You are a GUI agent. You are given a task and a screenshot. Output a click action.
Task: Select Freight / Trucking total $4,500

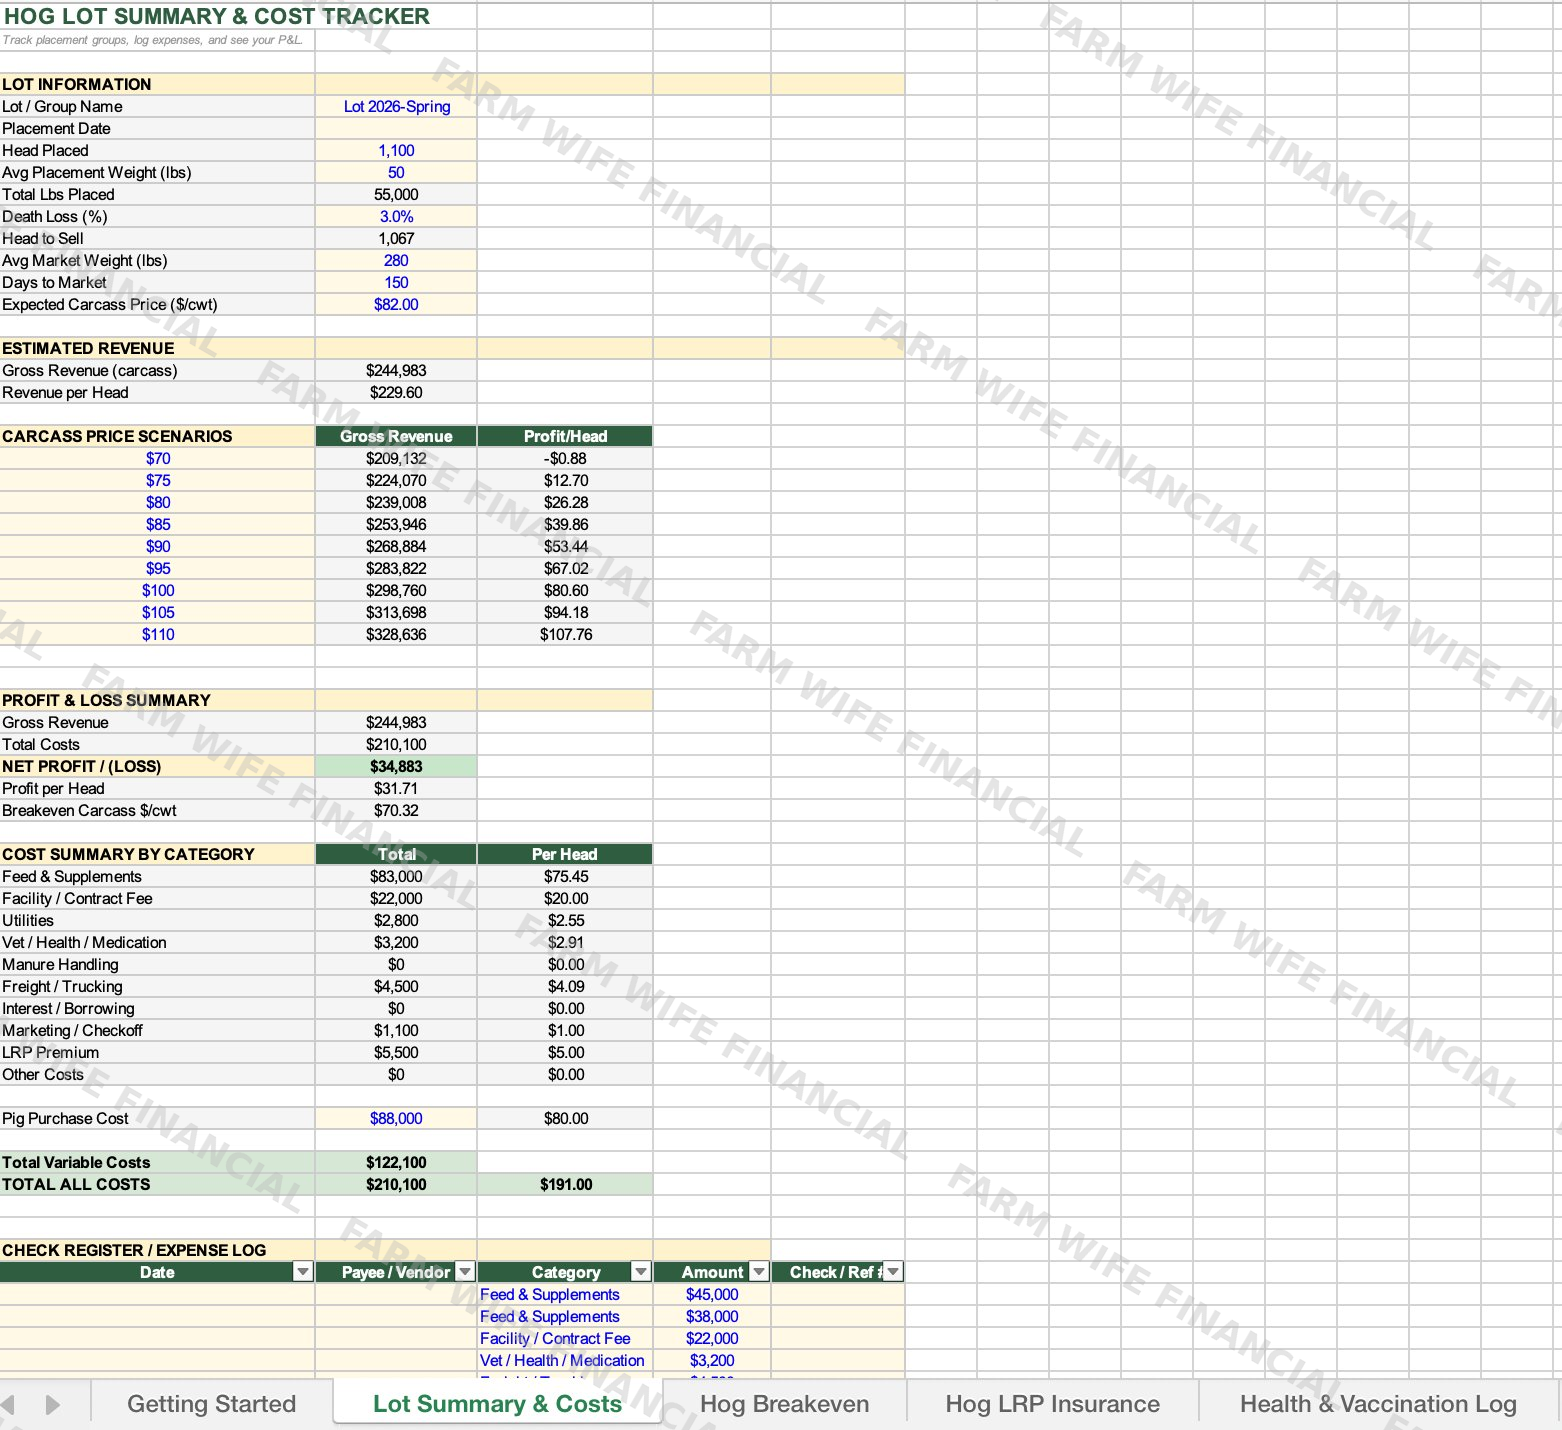point(396,987)
